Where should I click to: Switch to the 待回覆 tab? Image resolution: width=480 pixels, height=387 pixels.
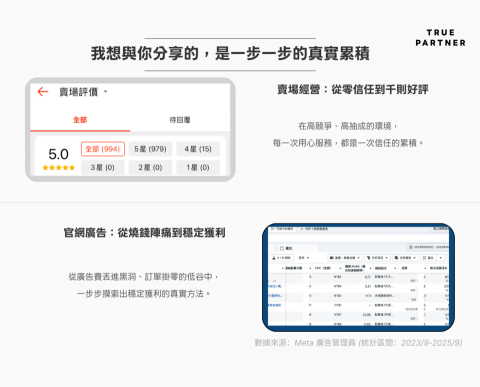180,120
